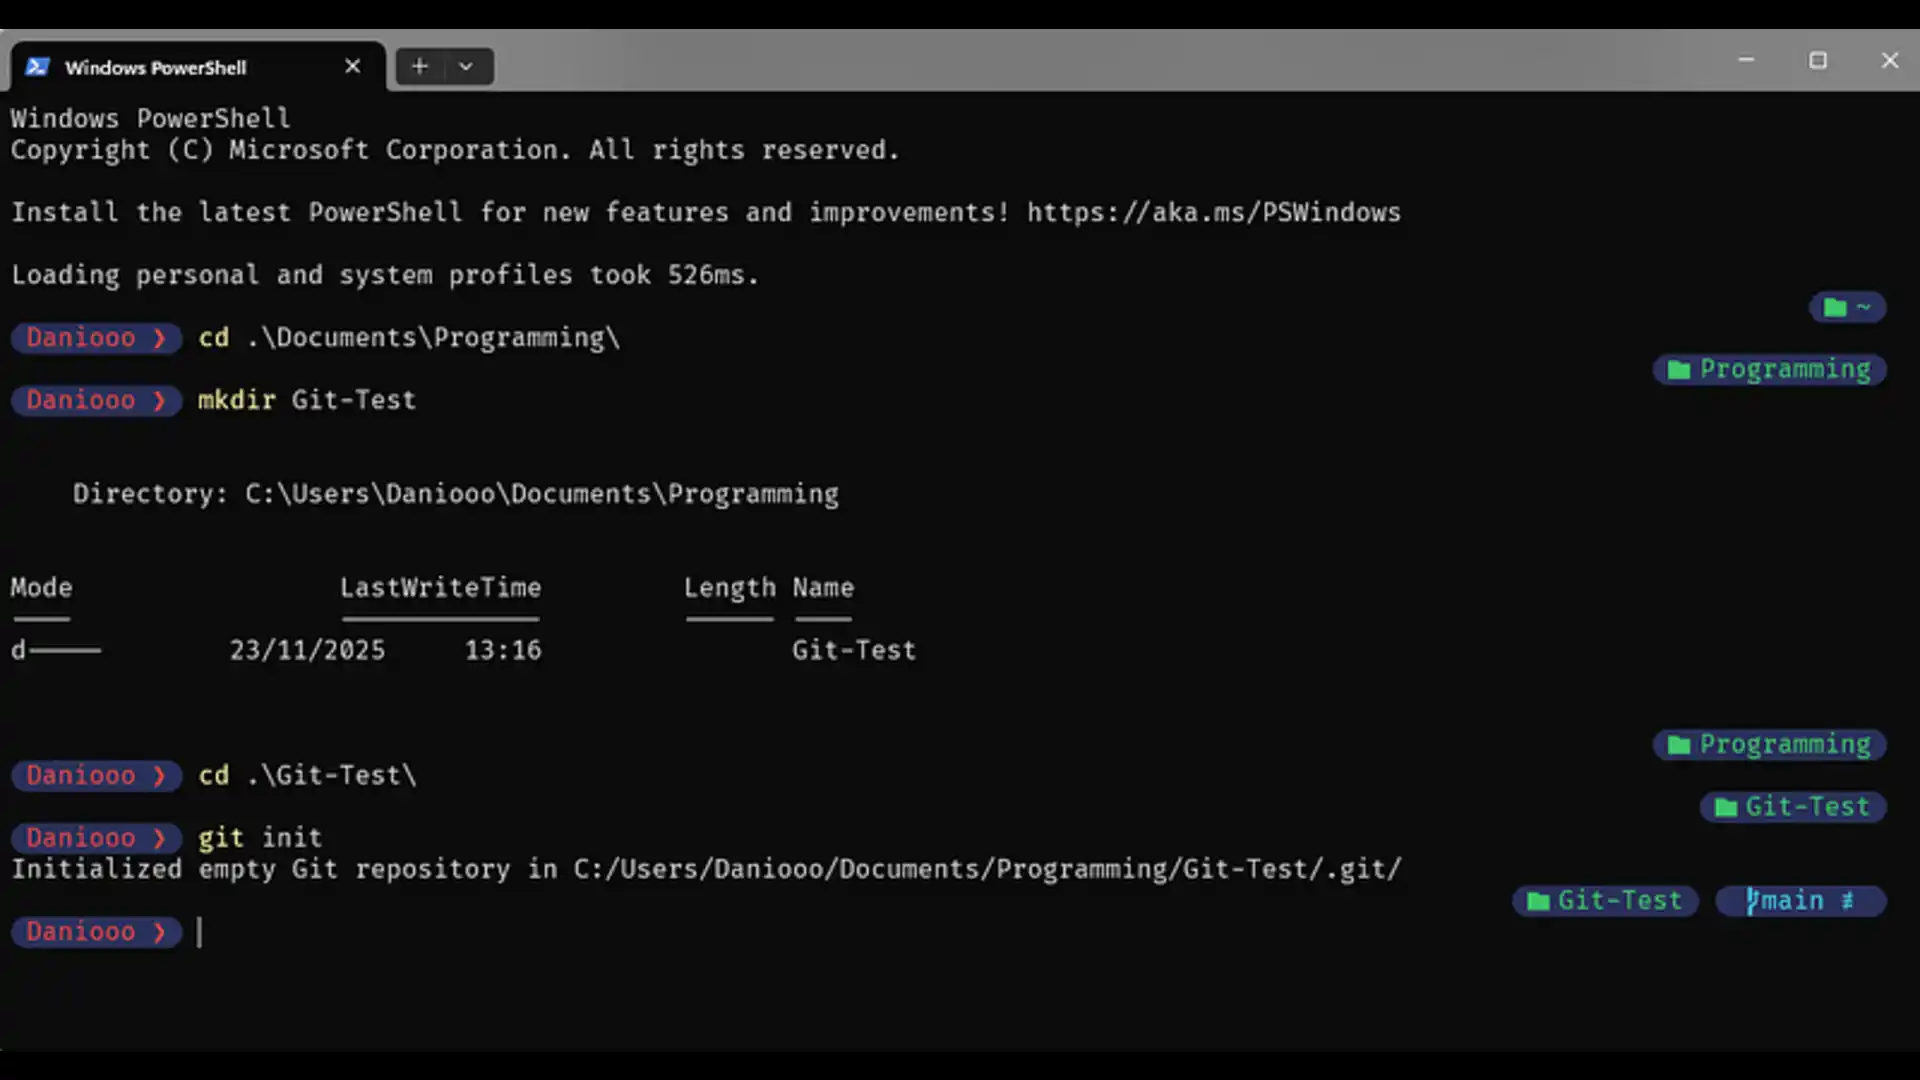The width and height of the screenshot is (1920, 1080).
Task: Close the Windows PowerShell tab
Action: tap(352, 66)
